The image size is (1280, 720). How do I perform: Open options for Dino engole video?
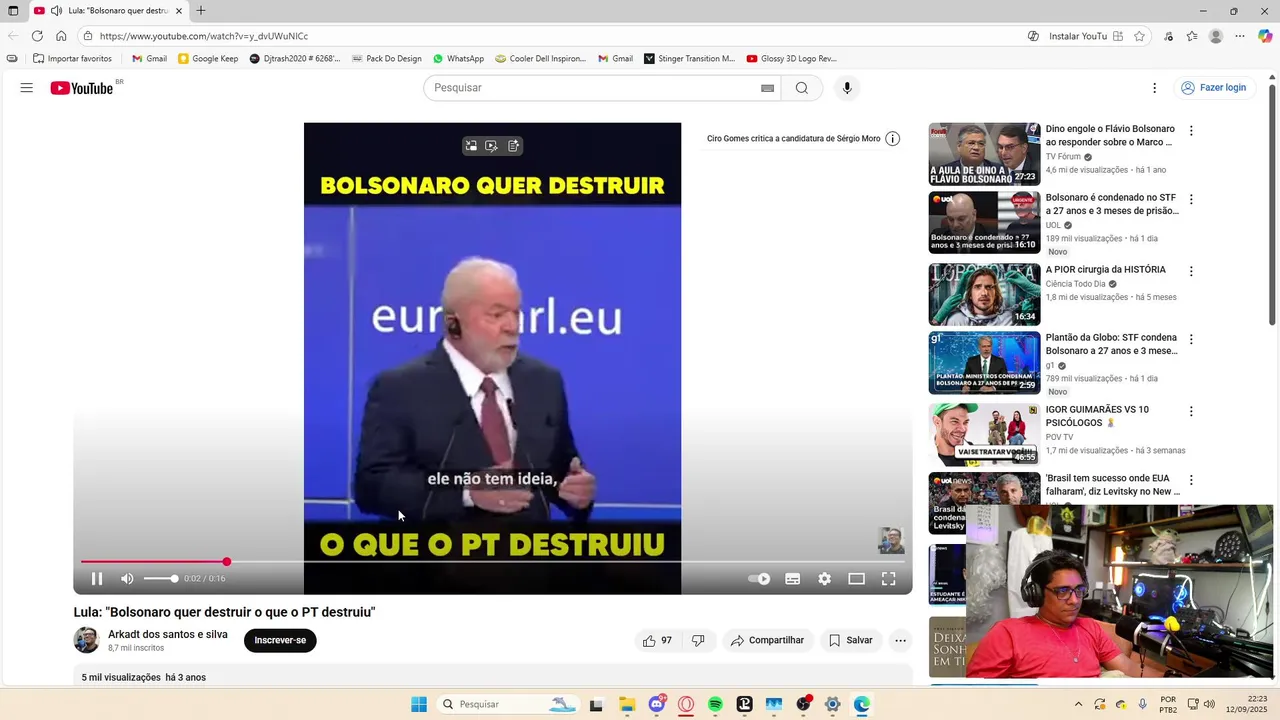point(1191,131)
